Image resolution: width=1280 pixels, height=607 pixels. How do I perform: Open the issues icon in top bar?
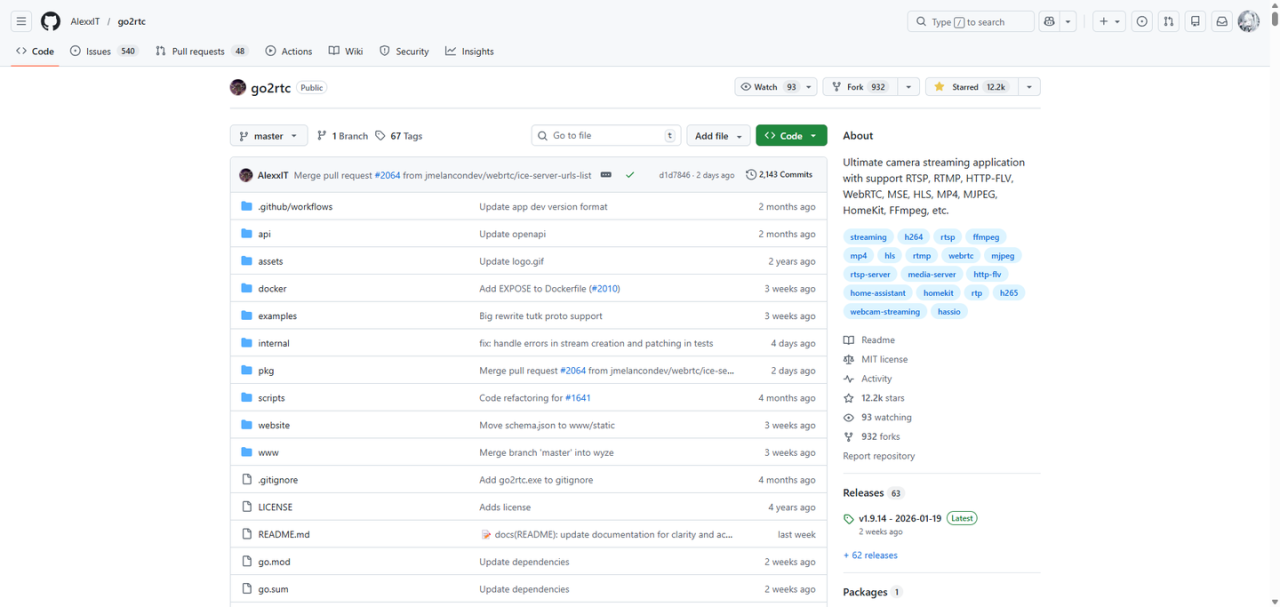click(x=1141, y=22)
